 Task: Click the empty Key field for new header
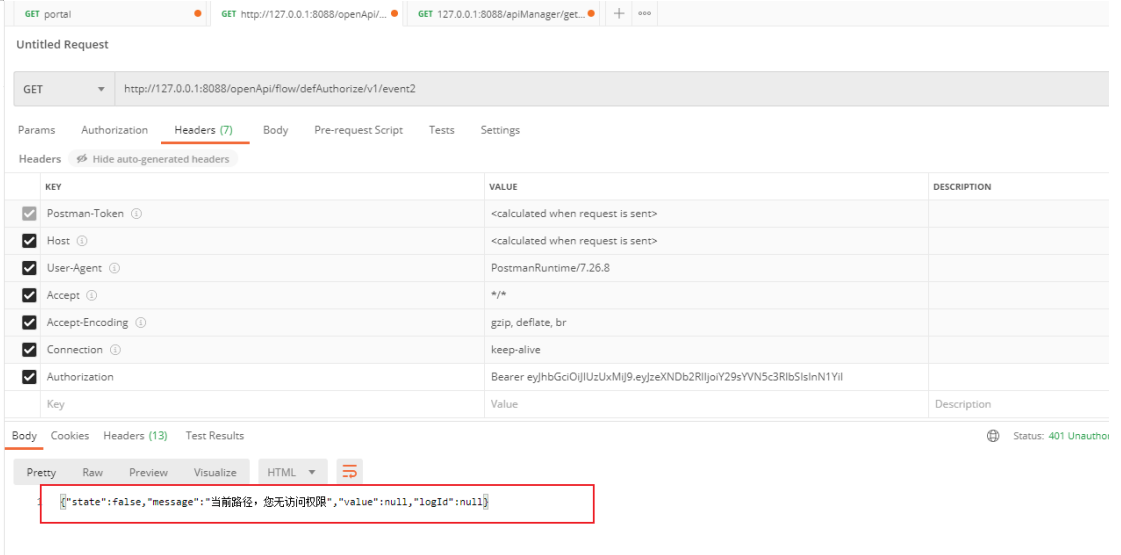tap(262, 404)
